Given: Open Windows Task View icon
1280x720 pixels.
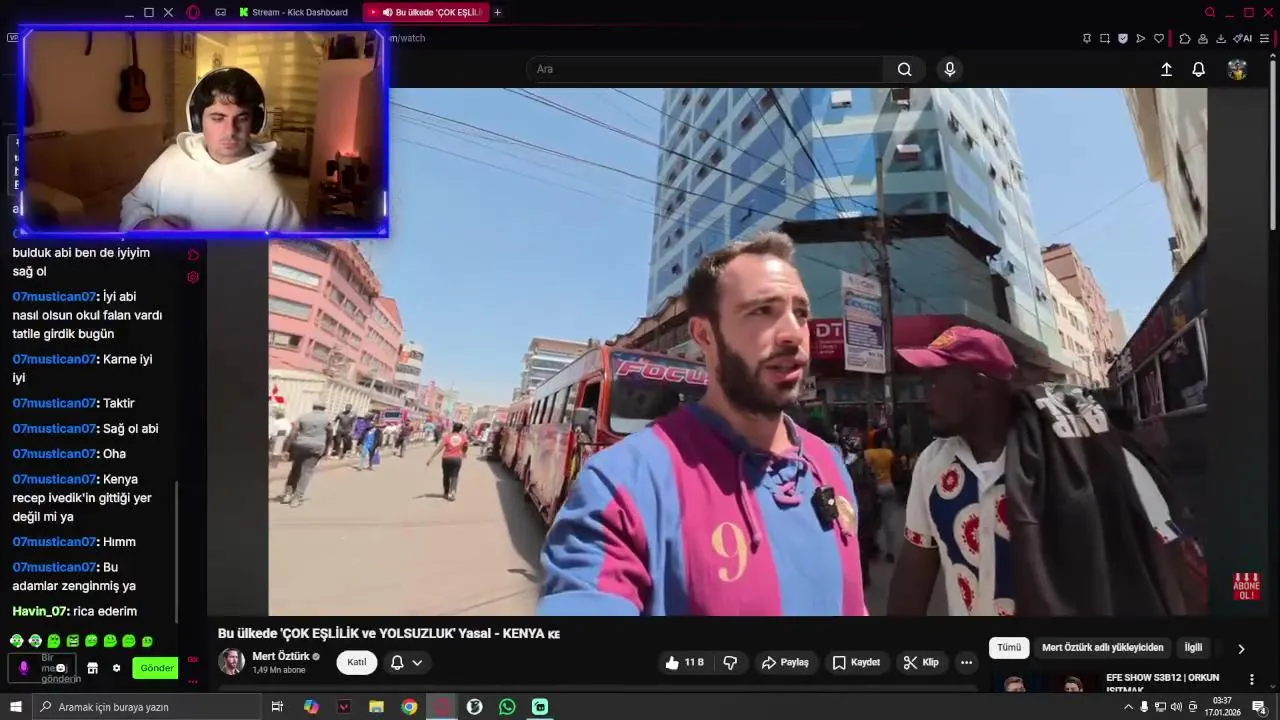Looking at the screenshot, I should pyautogui.click(x=277, y=707).
